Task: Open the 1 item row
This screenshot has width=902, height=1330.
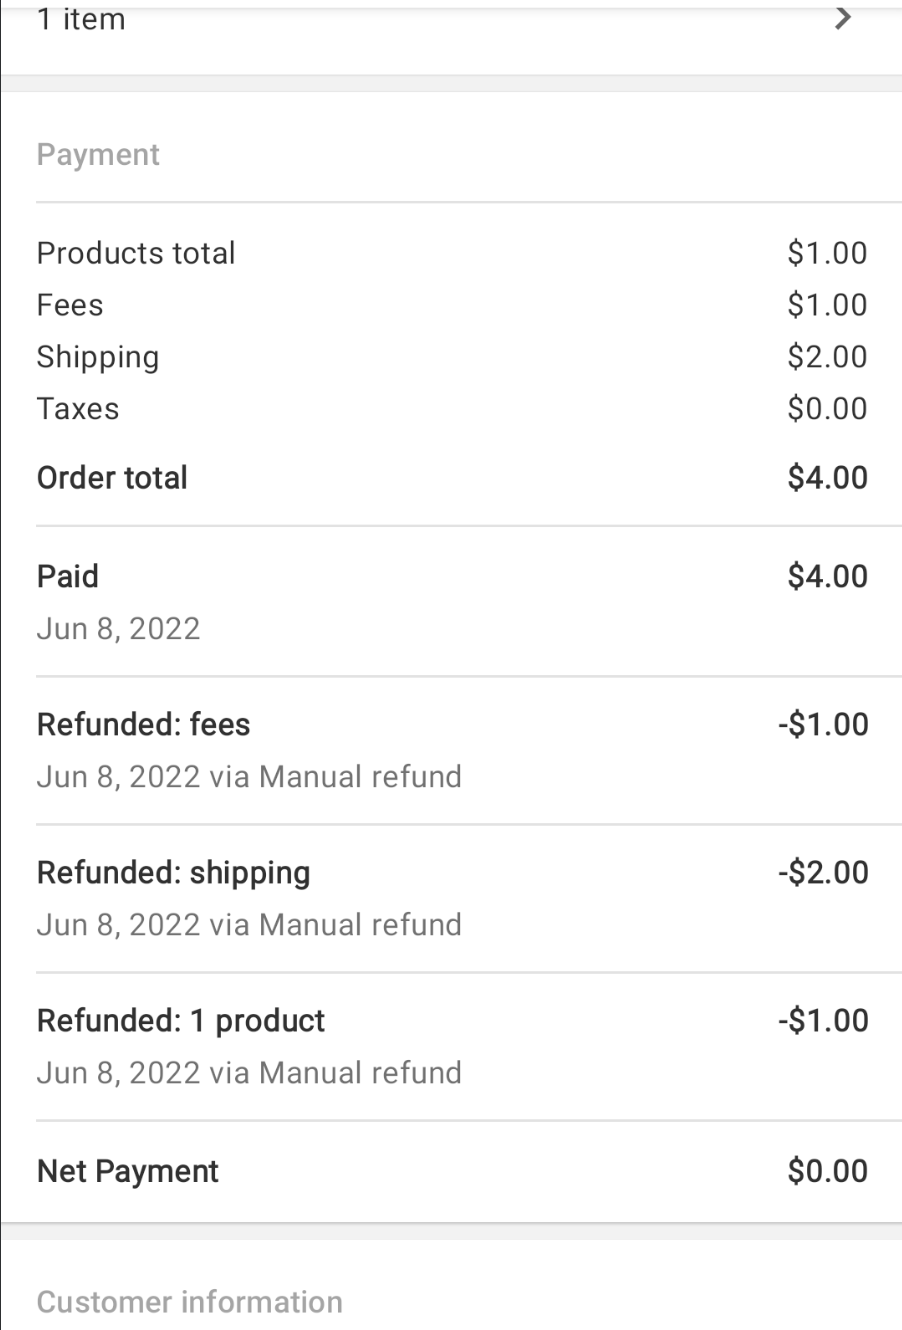Action: point(82,19)
